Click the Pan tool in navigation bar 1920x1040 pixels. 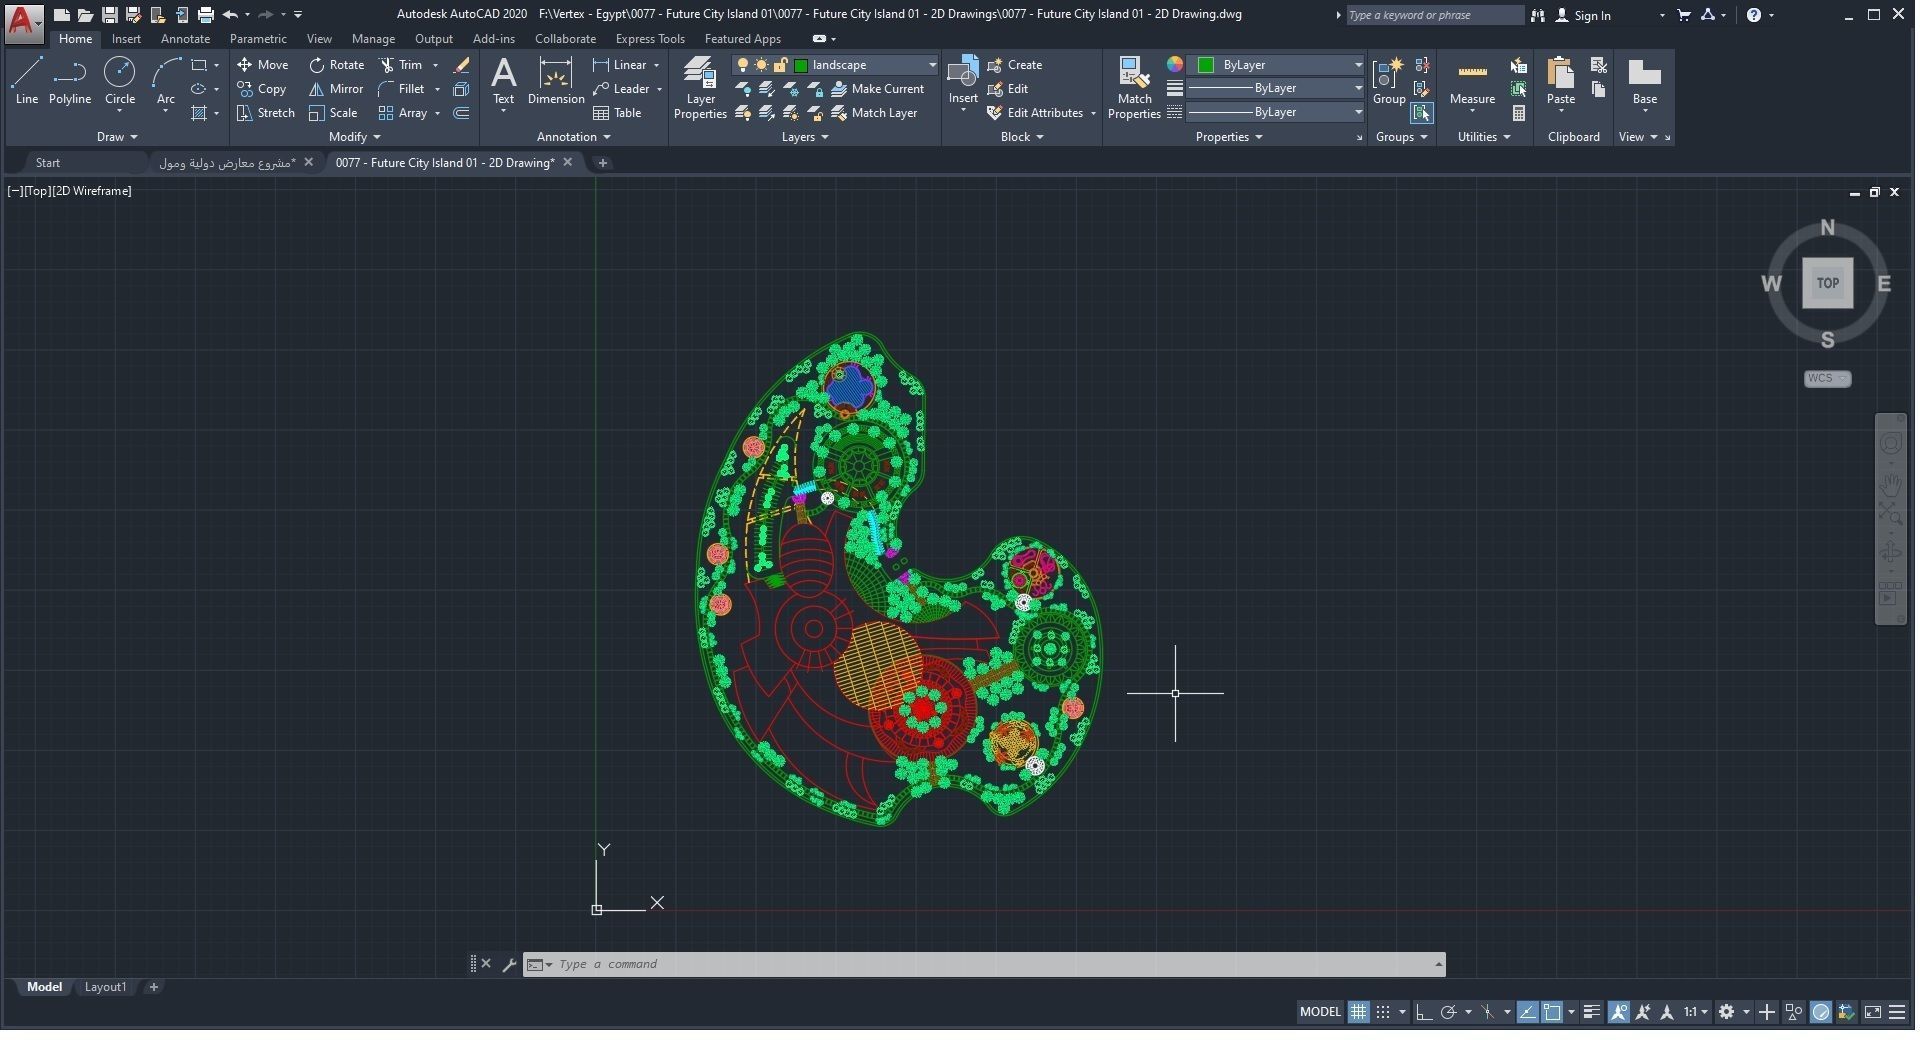(1891, 485)
